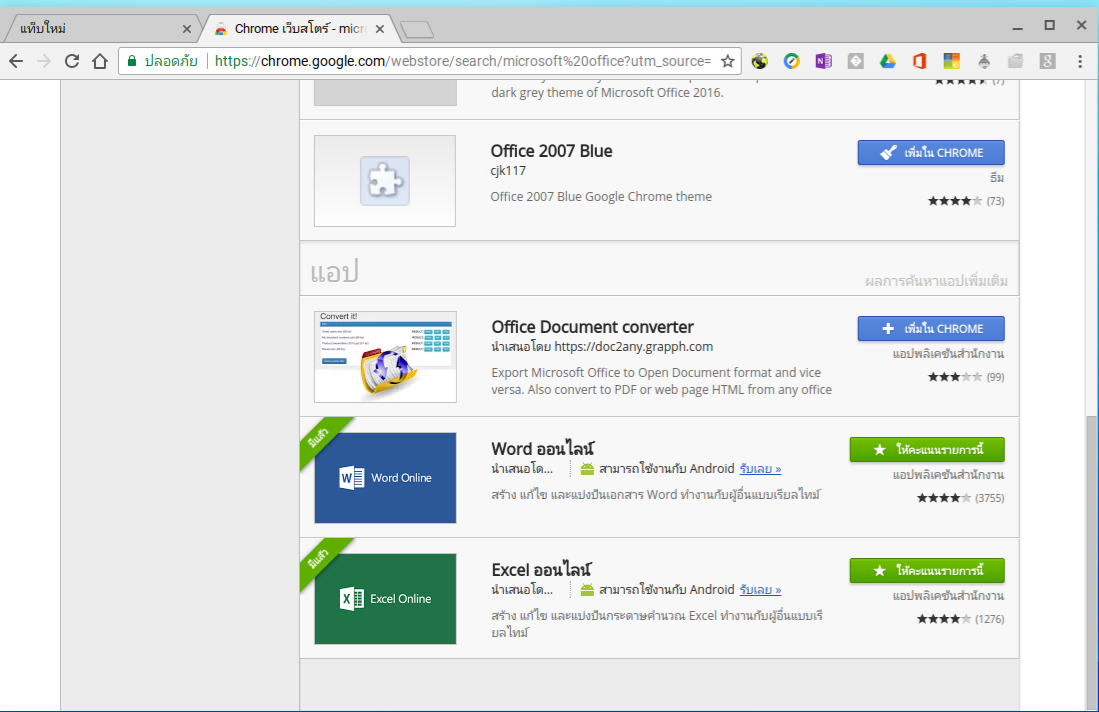
Task: Click the grey spy figure extension icon
Action: [x=983, y=61]
